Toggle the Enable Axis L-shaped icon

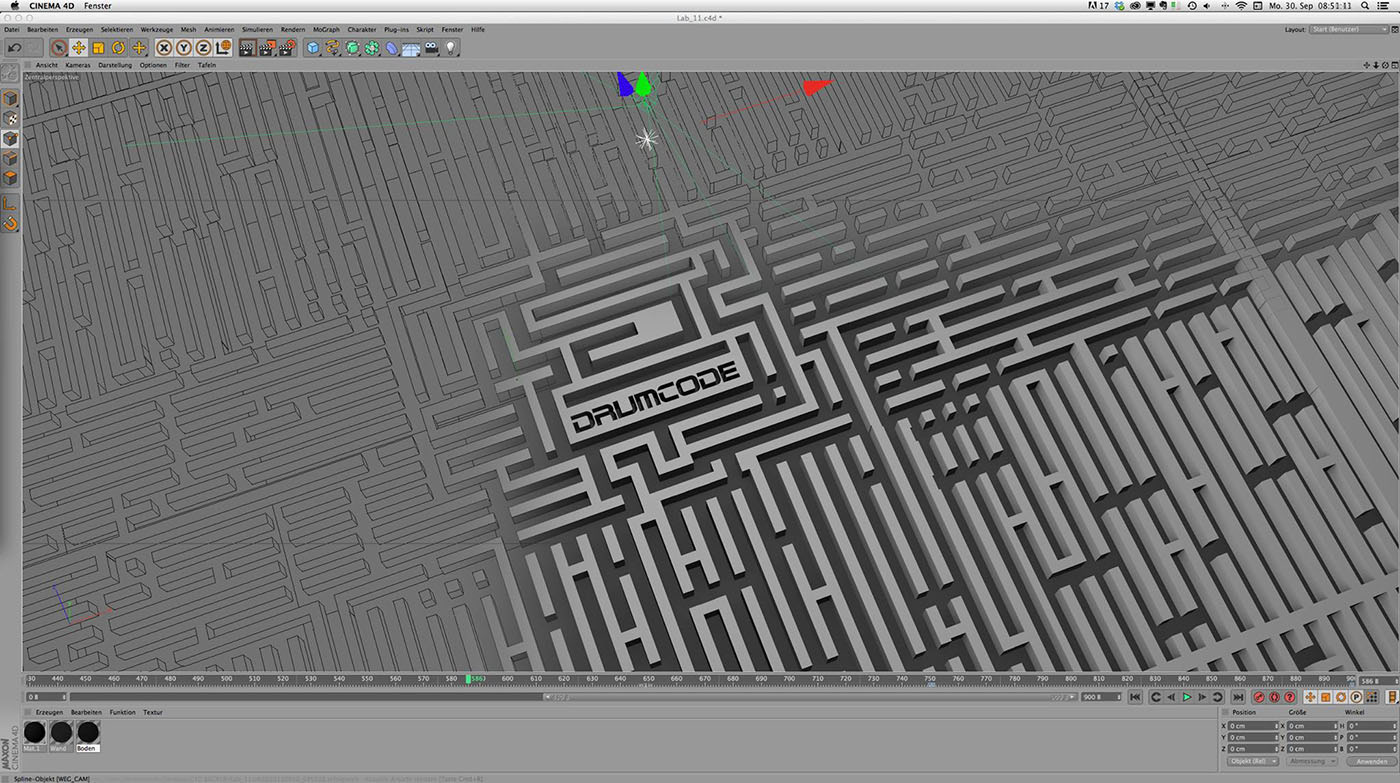[x=10, y=204]
